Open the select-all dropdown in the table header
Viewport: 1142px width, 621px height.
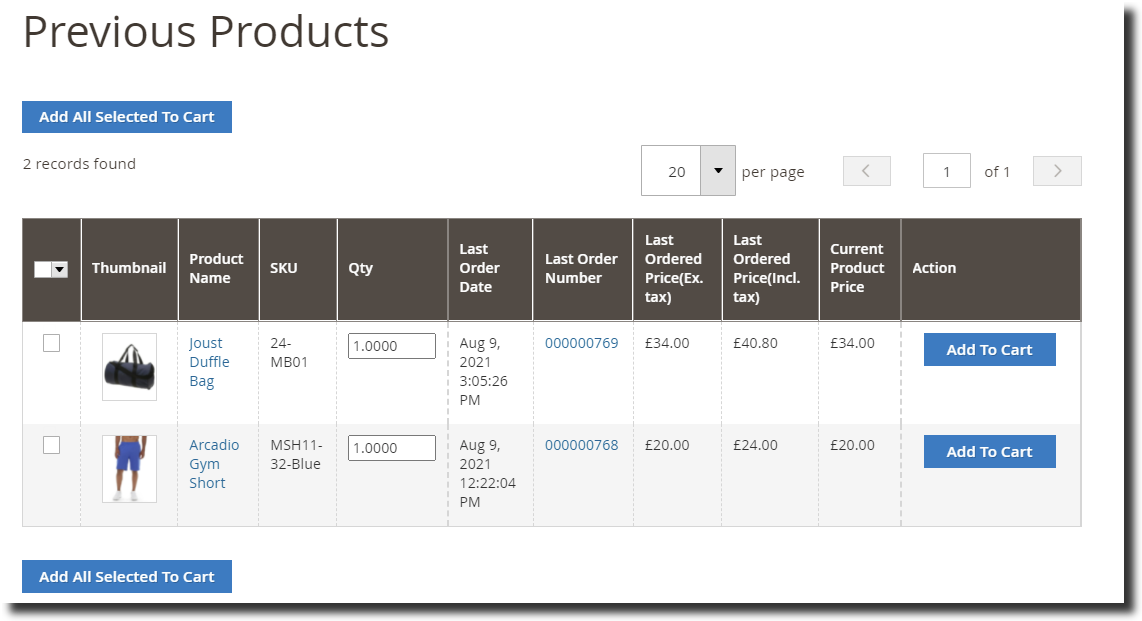[x=59, y=269]
